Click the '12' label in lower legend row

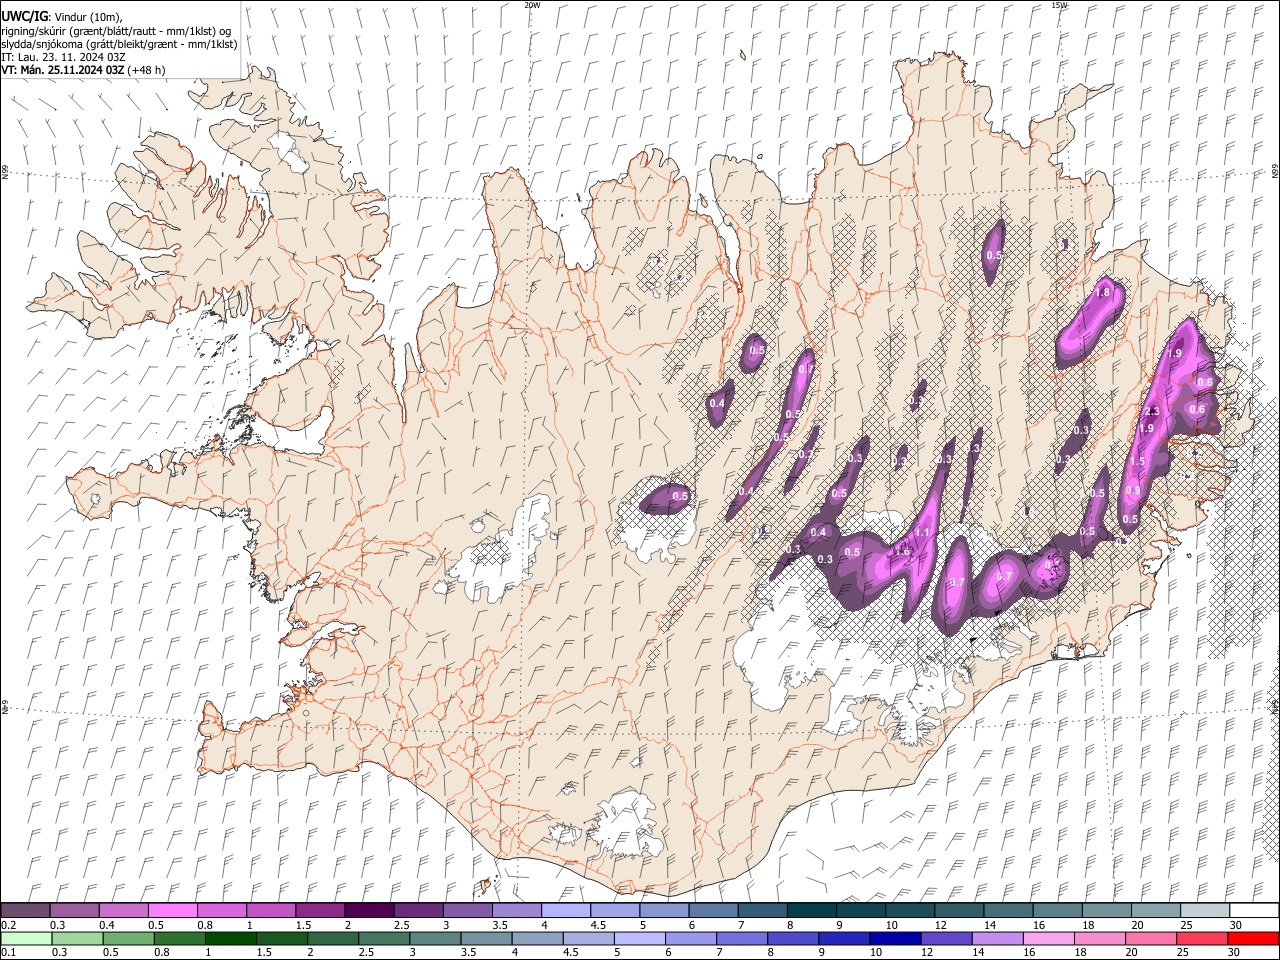pyautogui.click(x=927, y=952)
